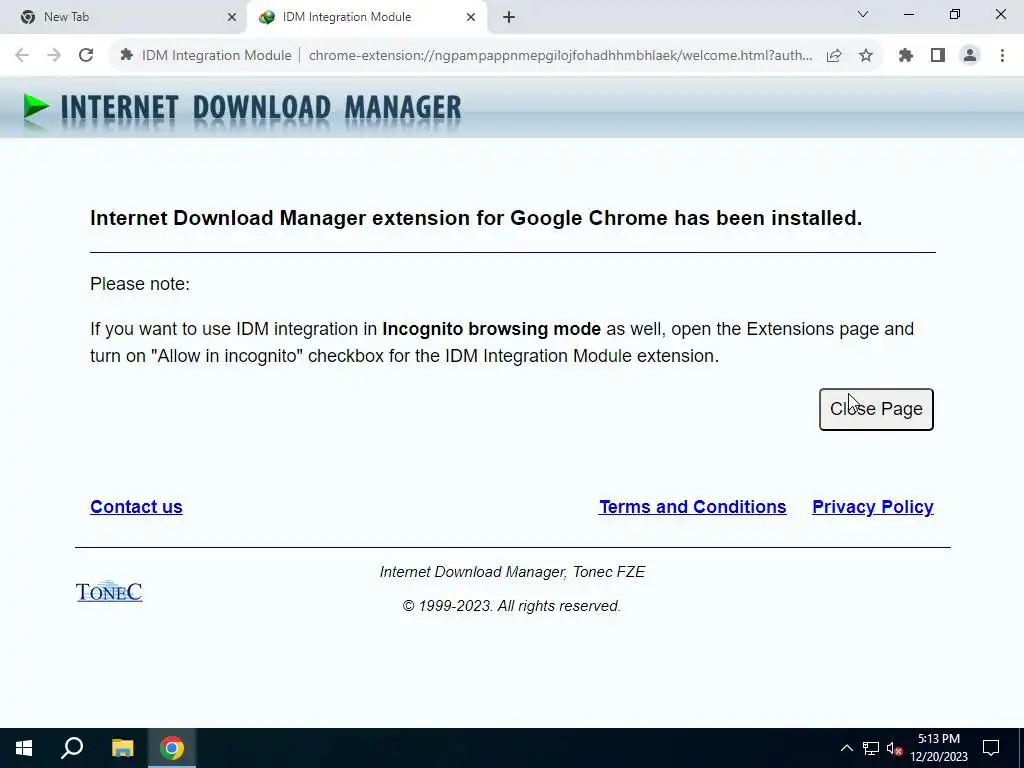Click the Tonec logo in footer
The width and height of the screenshot is (1024, 768).
click(109, 592)
